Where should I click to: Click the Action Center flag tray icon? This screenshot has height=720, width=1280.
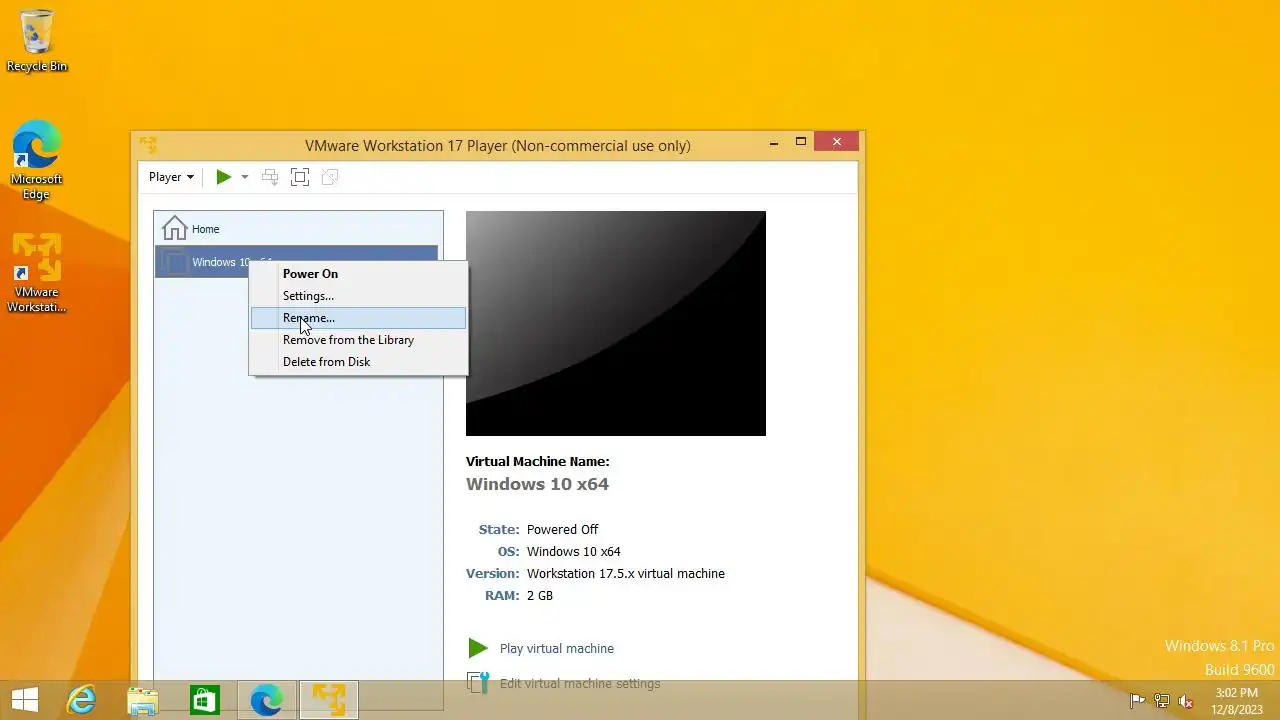pos(1137,701)
